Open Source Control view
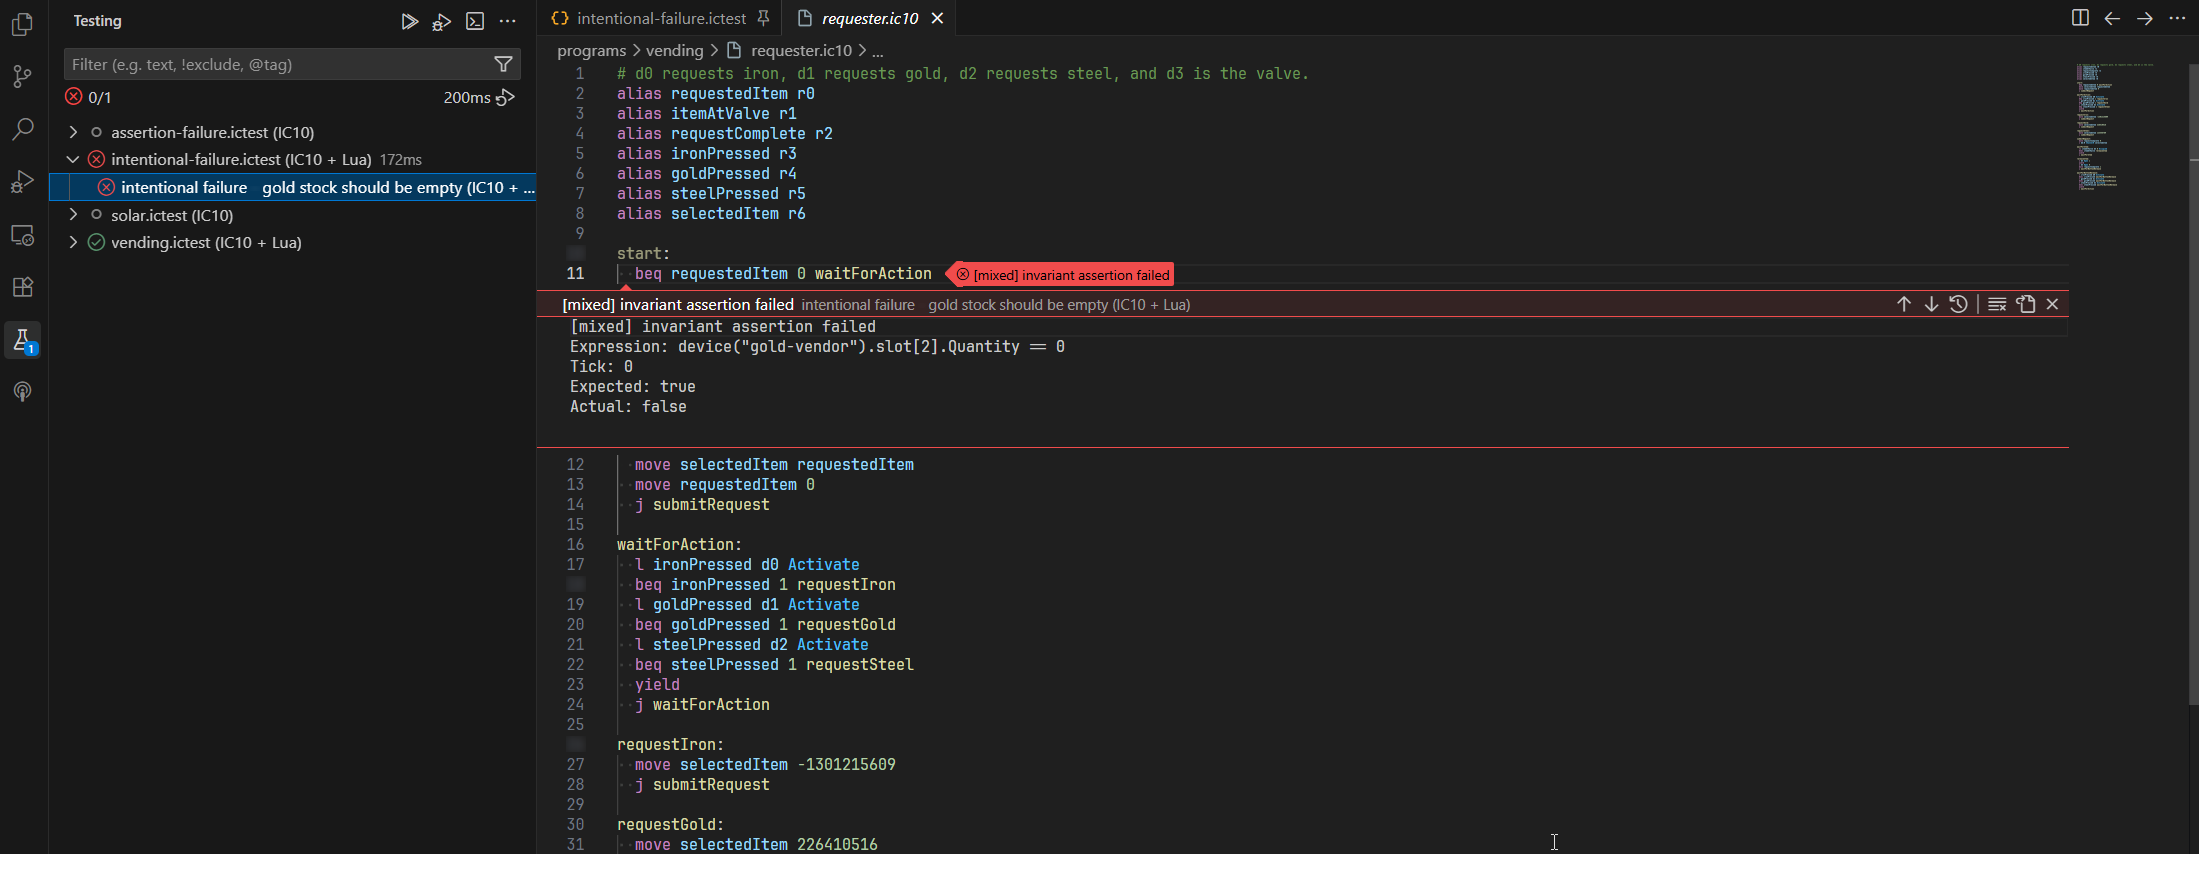This screenshot has width=2199, height=869. point(22,77)
